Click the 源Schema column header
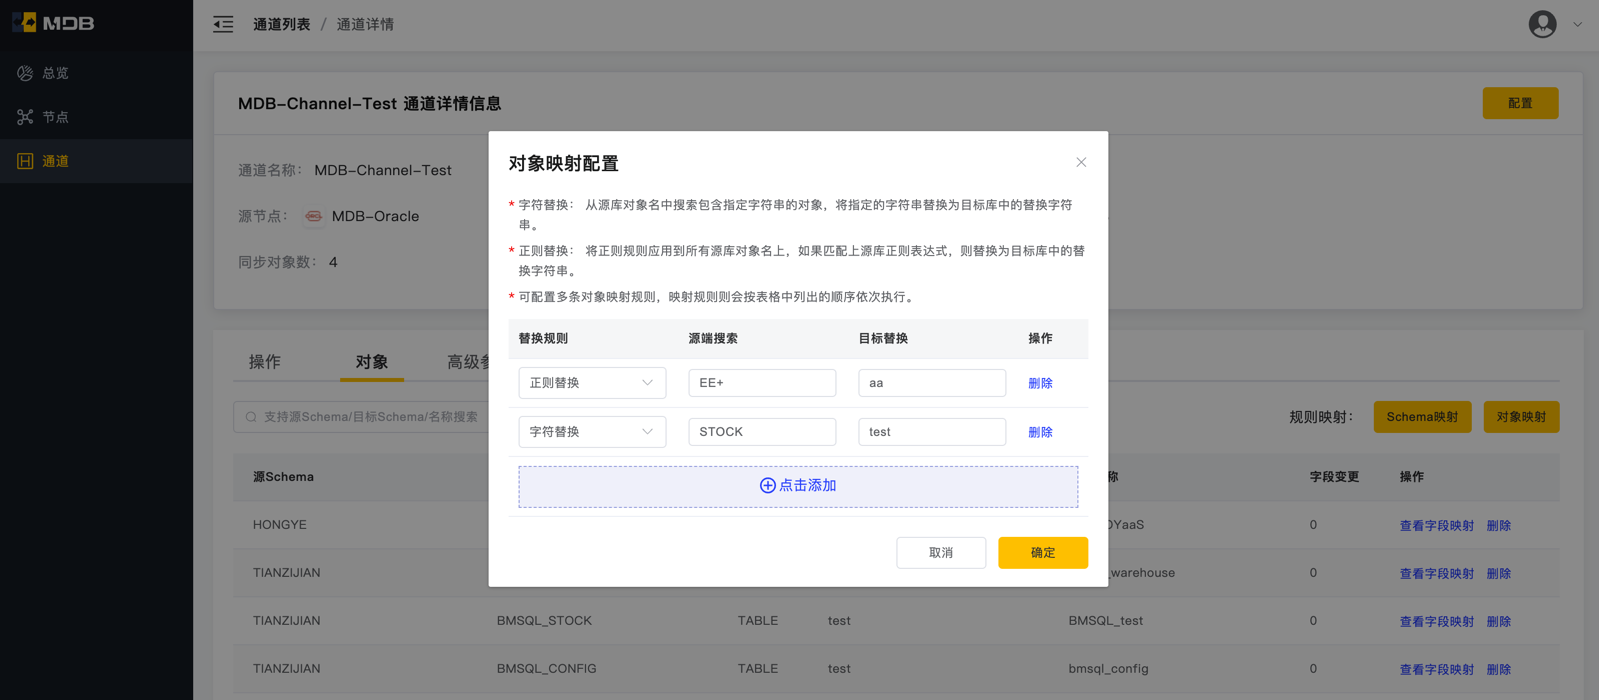This screenshot has height=700, width=1599. click(x=283, y=477)
